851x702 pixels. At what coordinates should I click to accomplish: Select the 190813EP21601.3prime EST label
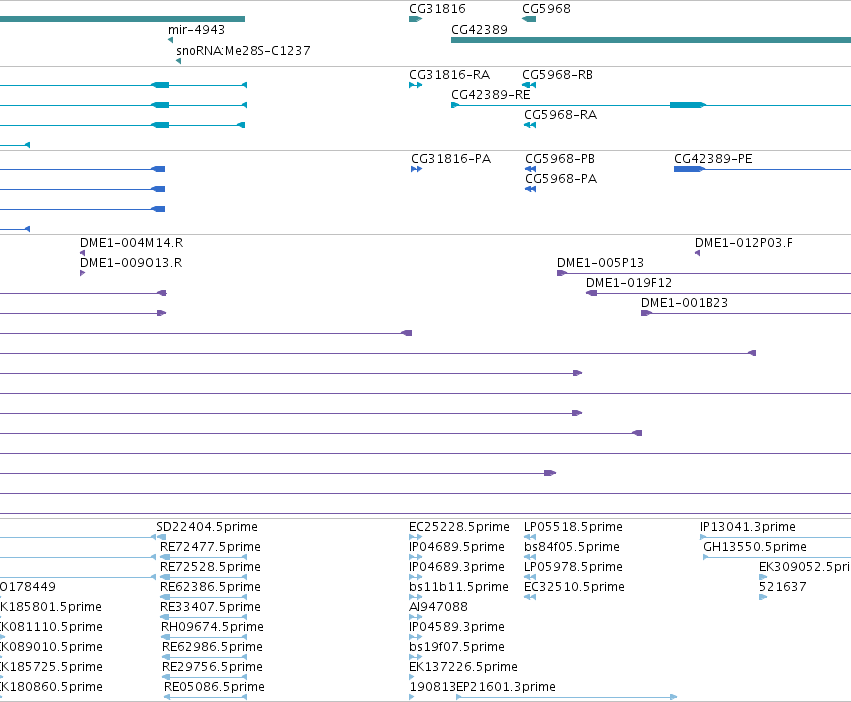(x=482, y=687)
